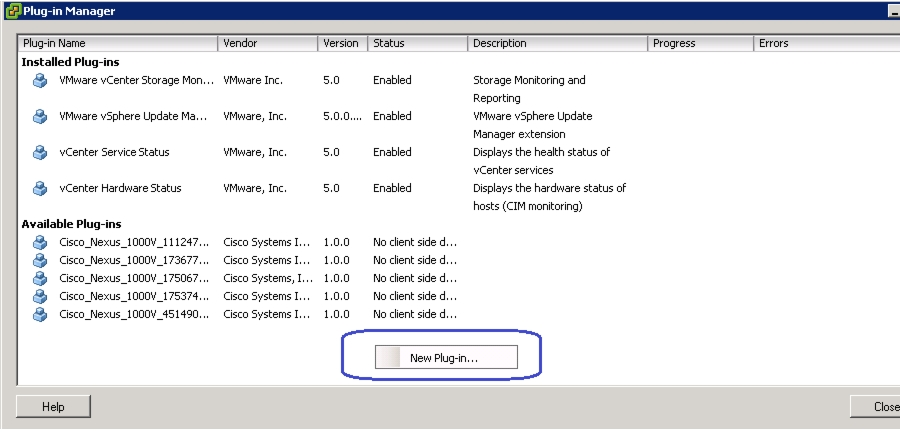The image size is (900, 432).
Task: Click the vCenter Service Status plug-in icon
Action: 40,153
